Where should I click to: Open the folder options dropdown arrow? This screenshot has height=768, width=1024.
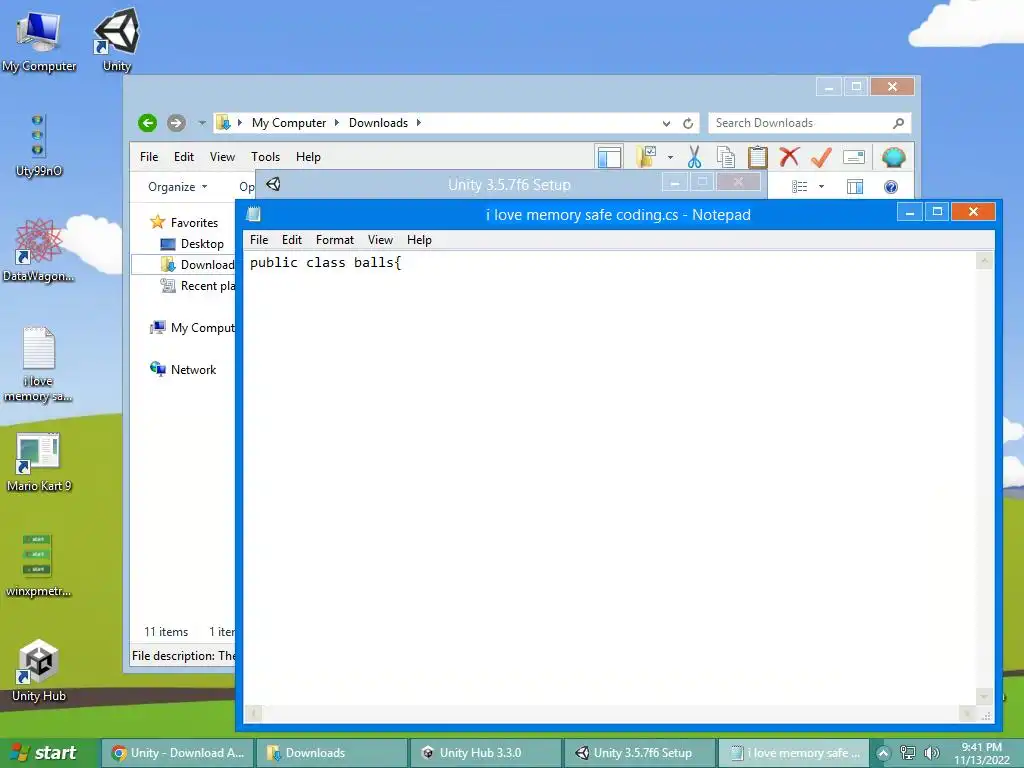670,157
